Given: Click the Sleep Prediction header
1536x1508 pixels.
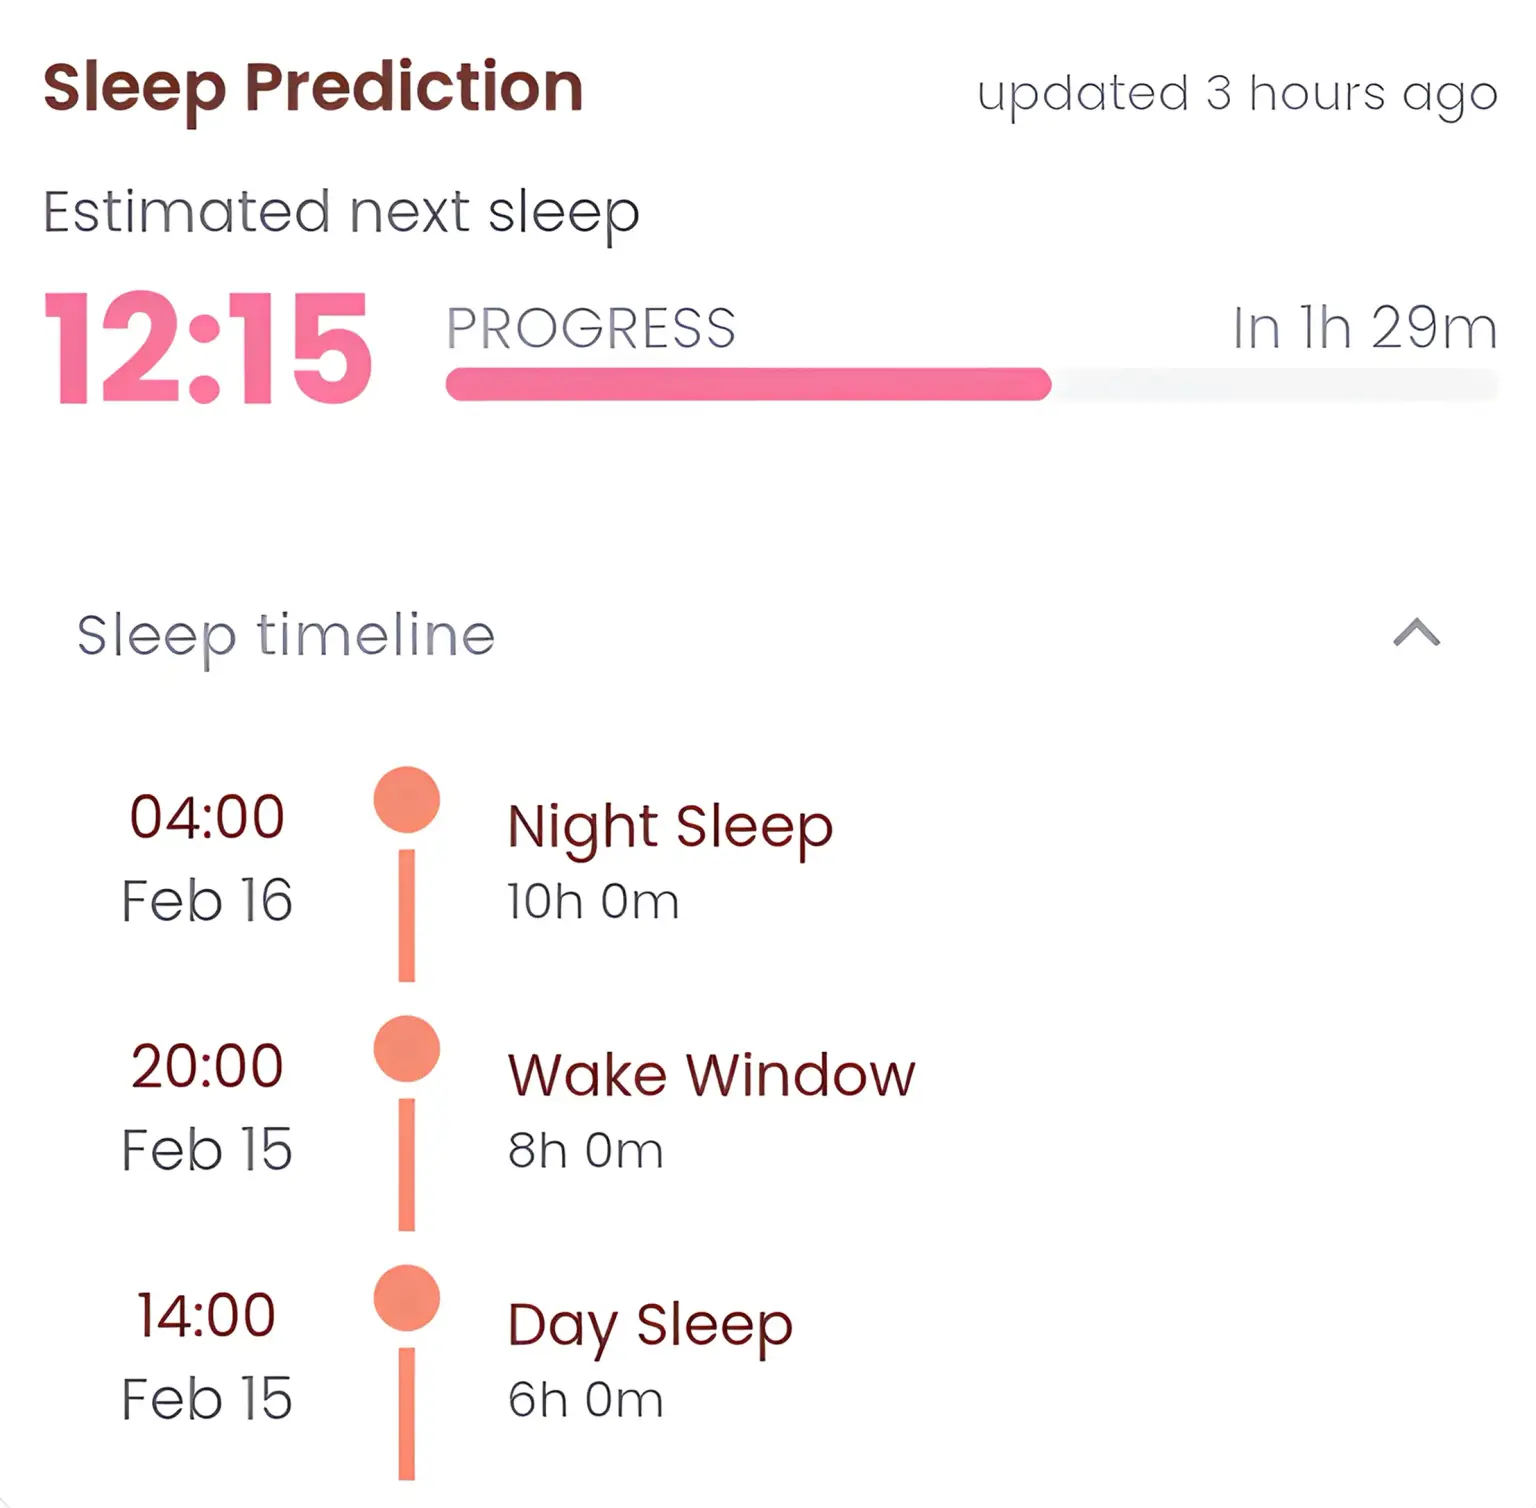Looking at the screenshot, I should pyautogui.click(x=314, y=87).
